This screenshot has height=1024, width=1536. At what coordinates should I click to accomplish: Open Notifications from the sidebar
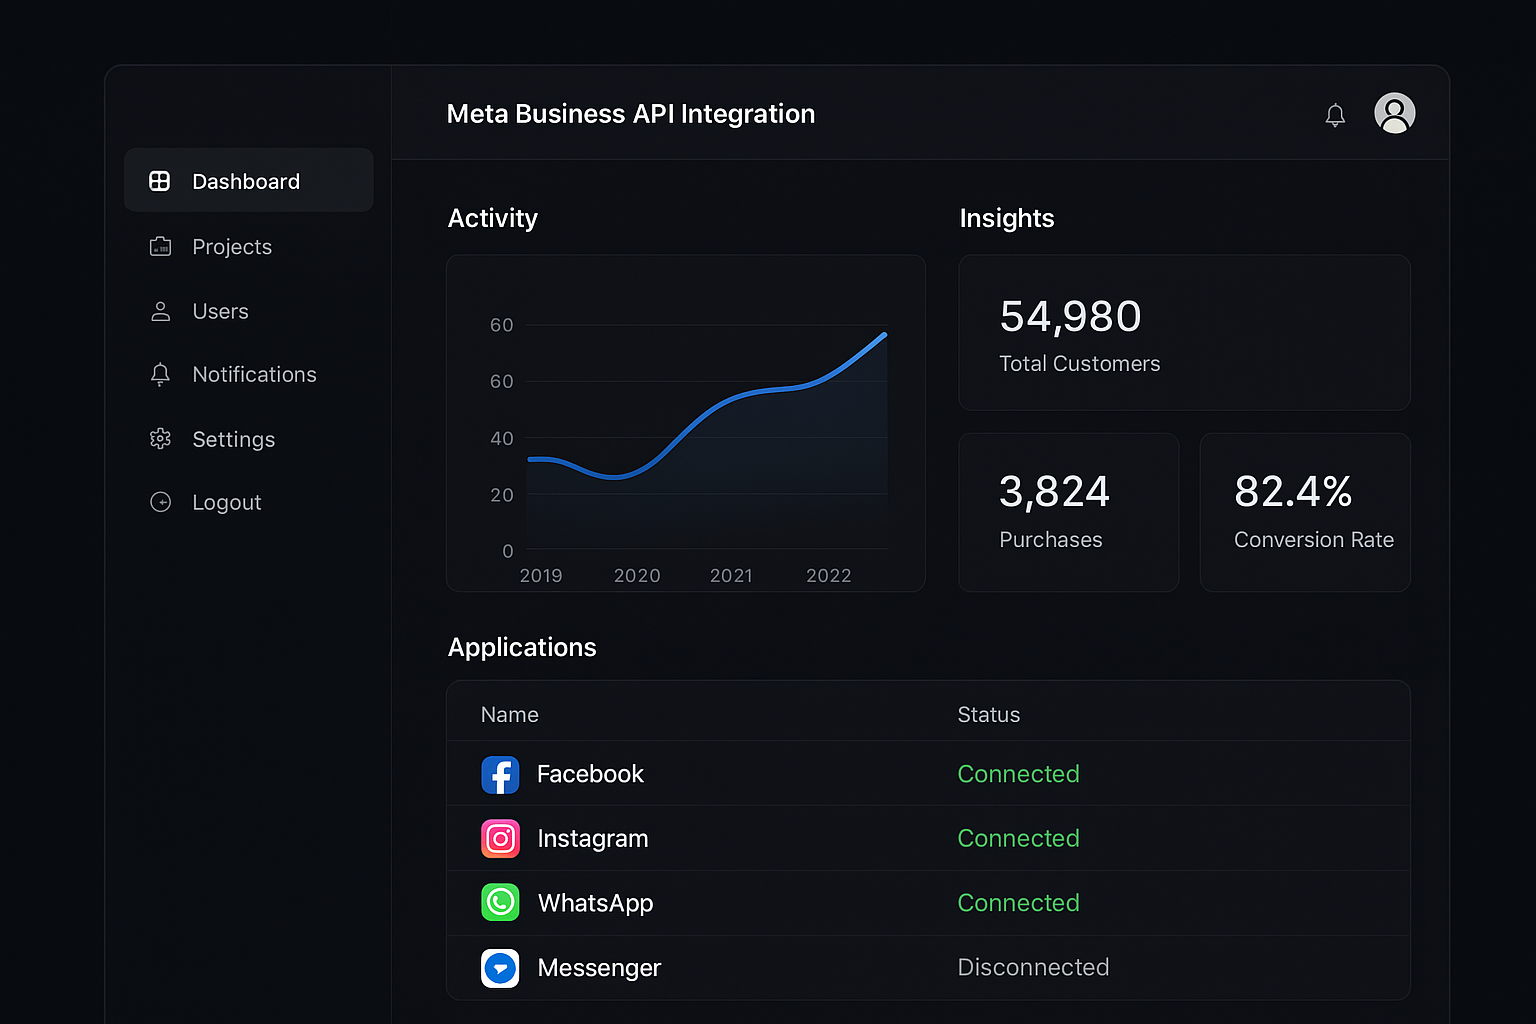coord(254,375)
